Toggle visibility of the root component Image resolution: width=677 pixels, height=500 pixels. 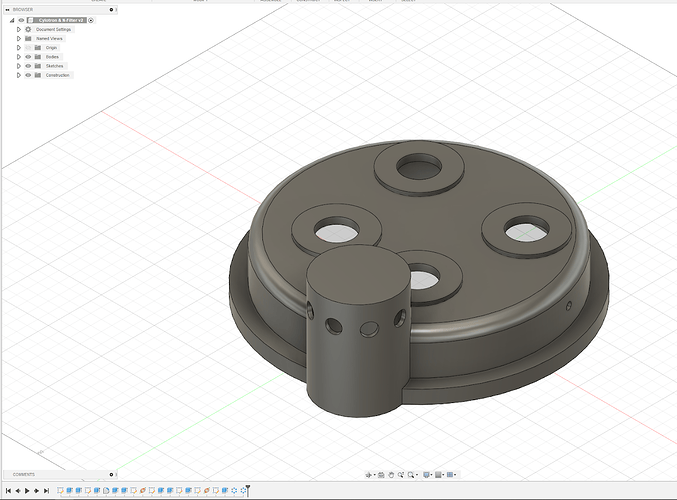pos(21,20)
